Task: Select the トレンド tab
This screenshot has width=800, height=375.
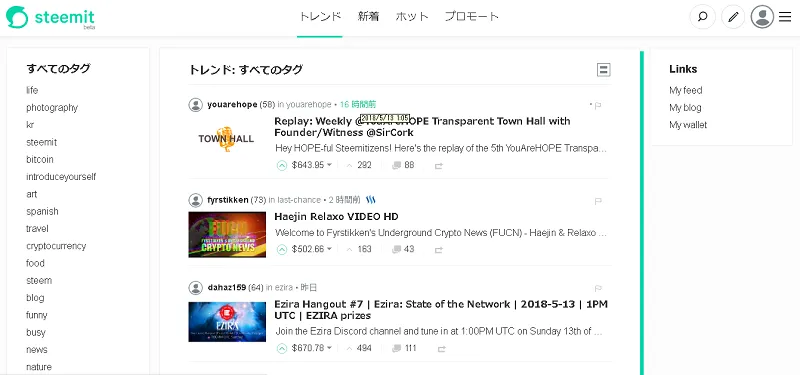Action: coord(319,17)
